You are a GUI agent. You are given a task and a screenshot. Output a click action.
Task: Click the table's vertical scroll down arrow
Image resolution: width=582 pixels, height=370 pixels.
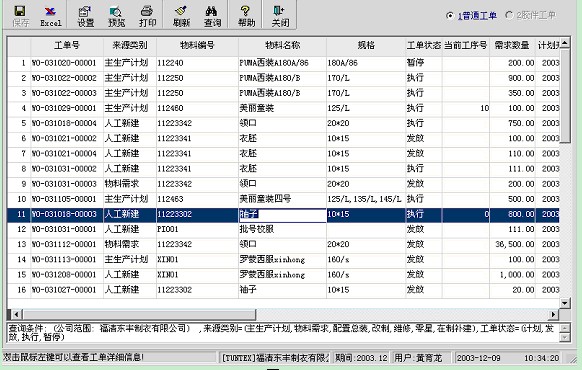pyautogui.click(x=565, y=303)
